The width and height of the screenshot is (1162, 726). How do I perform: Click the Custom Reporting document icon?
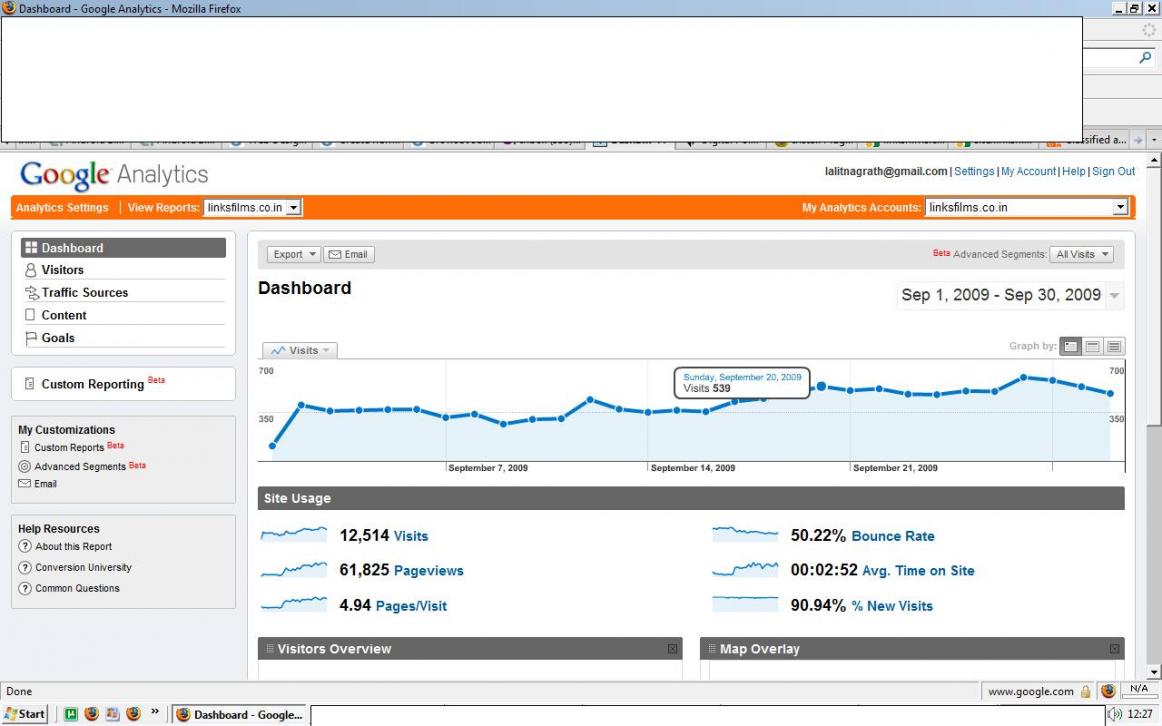(x=30, y=384)
